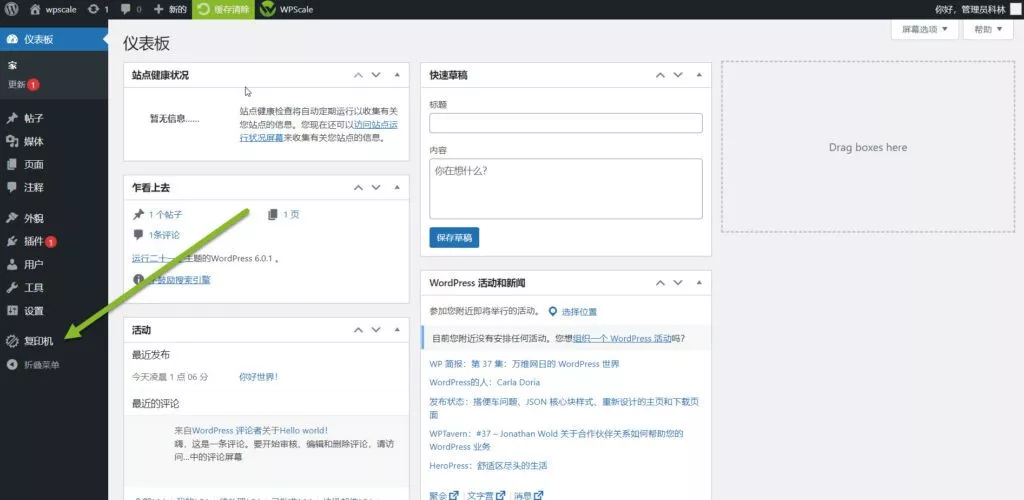Open the comments bubble showing 0
This screenshot has height=500, width=1024.
coord(131,10)
